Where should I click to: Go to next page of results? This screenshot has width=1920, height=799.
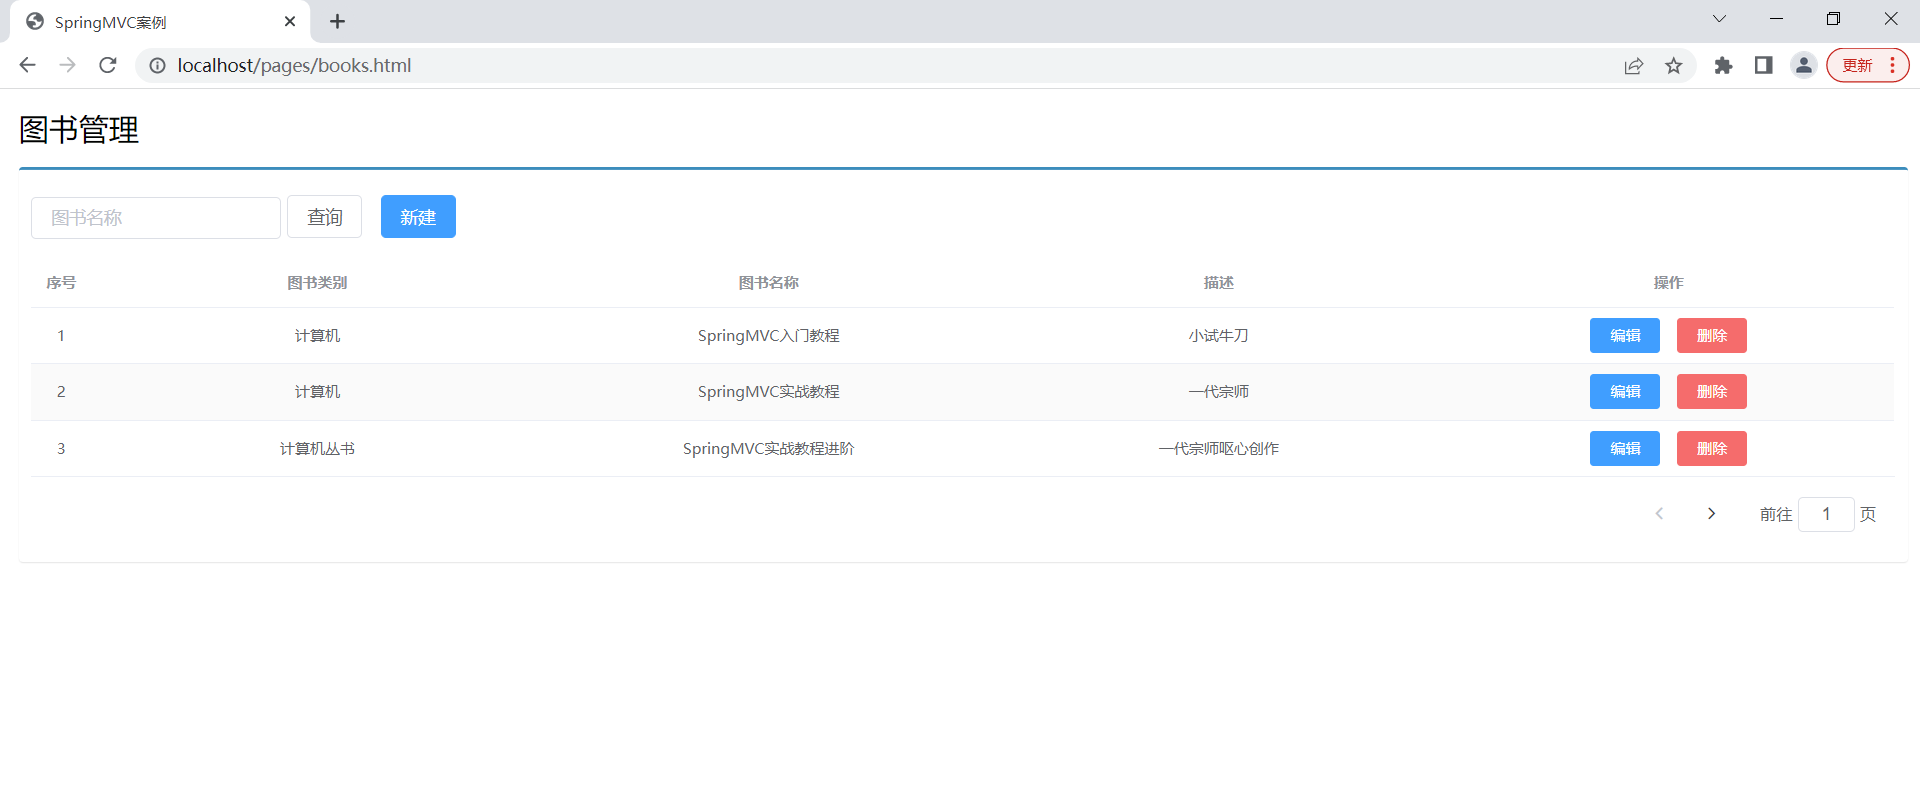1711,513
